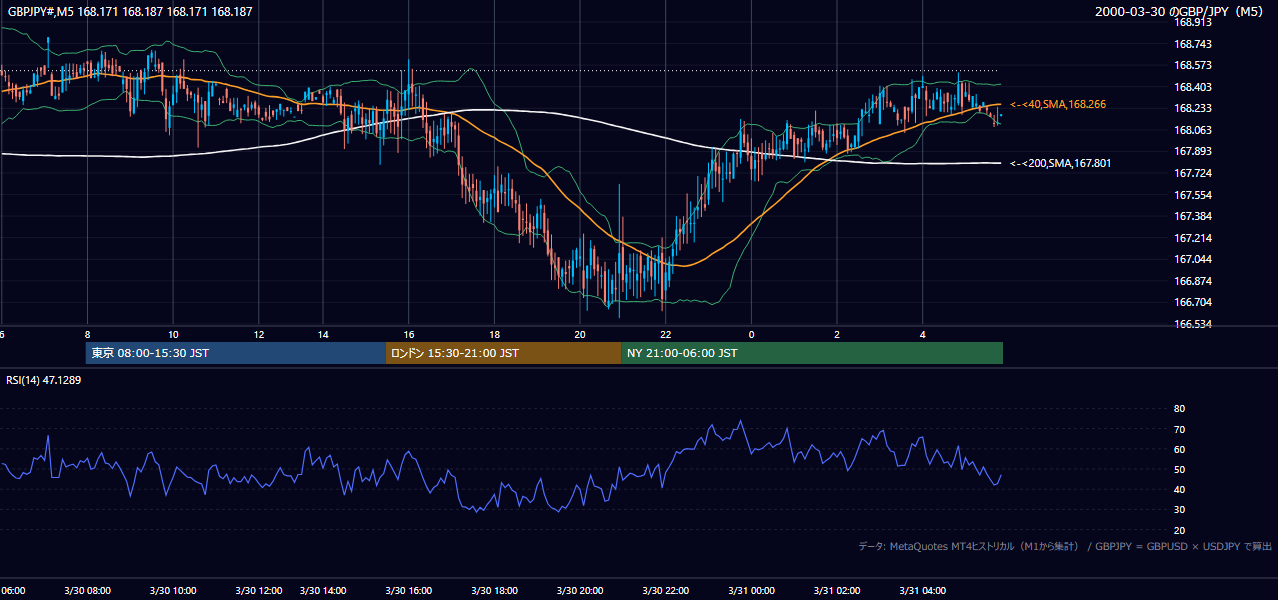Select the NY session bar 'NY 21:00-06:00 JST'
Image resolution: width=1278 pixels, height=600 pixels.
(x=812, y=353)
